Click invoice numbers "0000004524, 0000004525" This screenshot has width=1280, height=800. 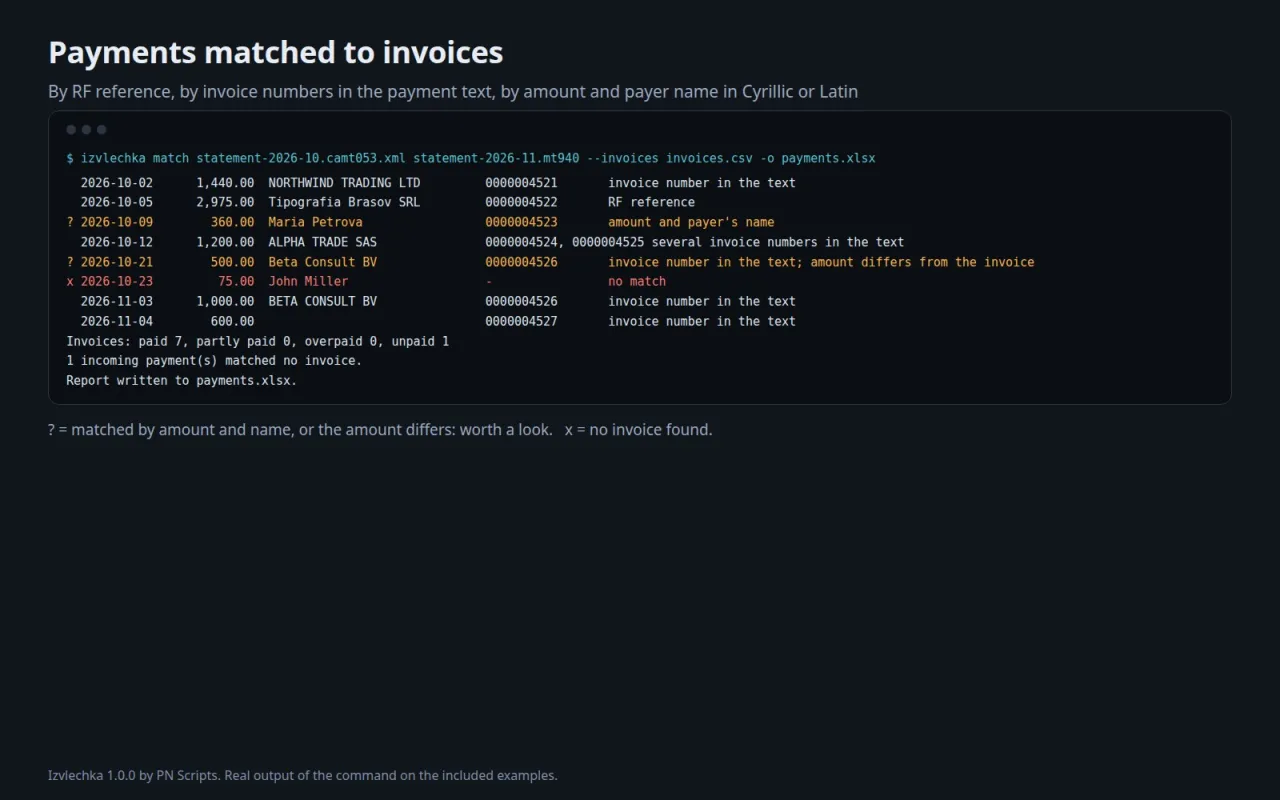[x=564, y=242]
